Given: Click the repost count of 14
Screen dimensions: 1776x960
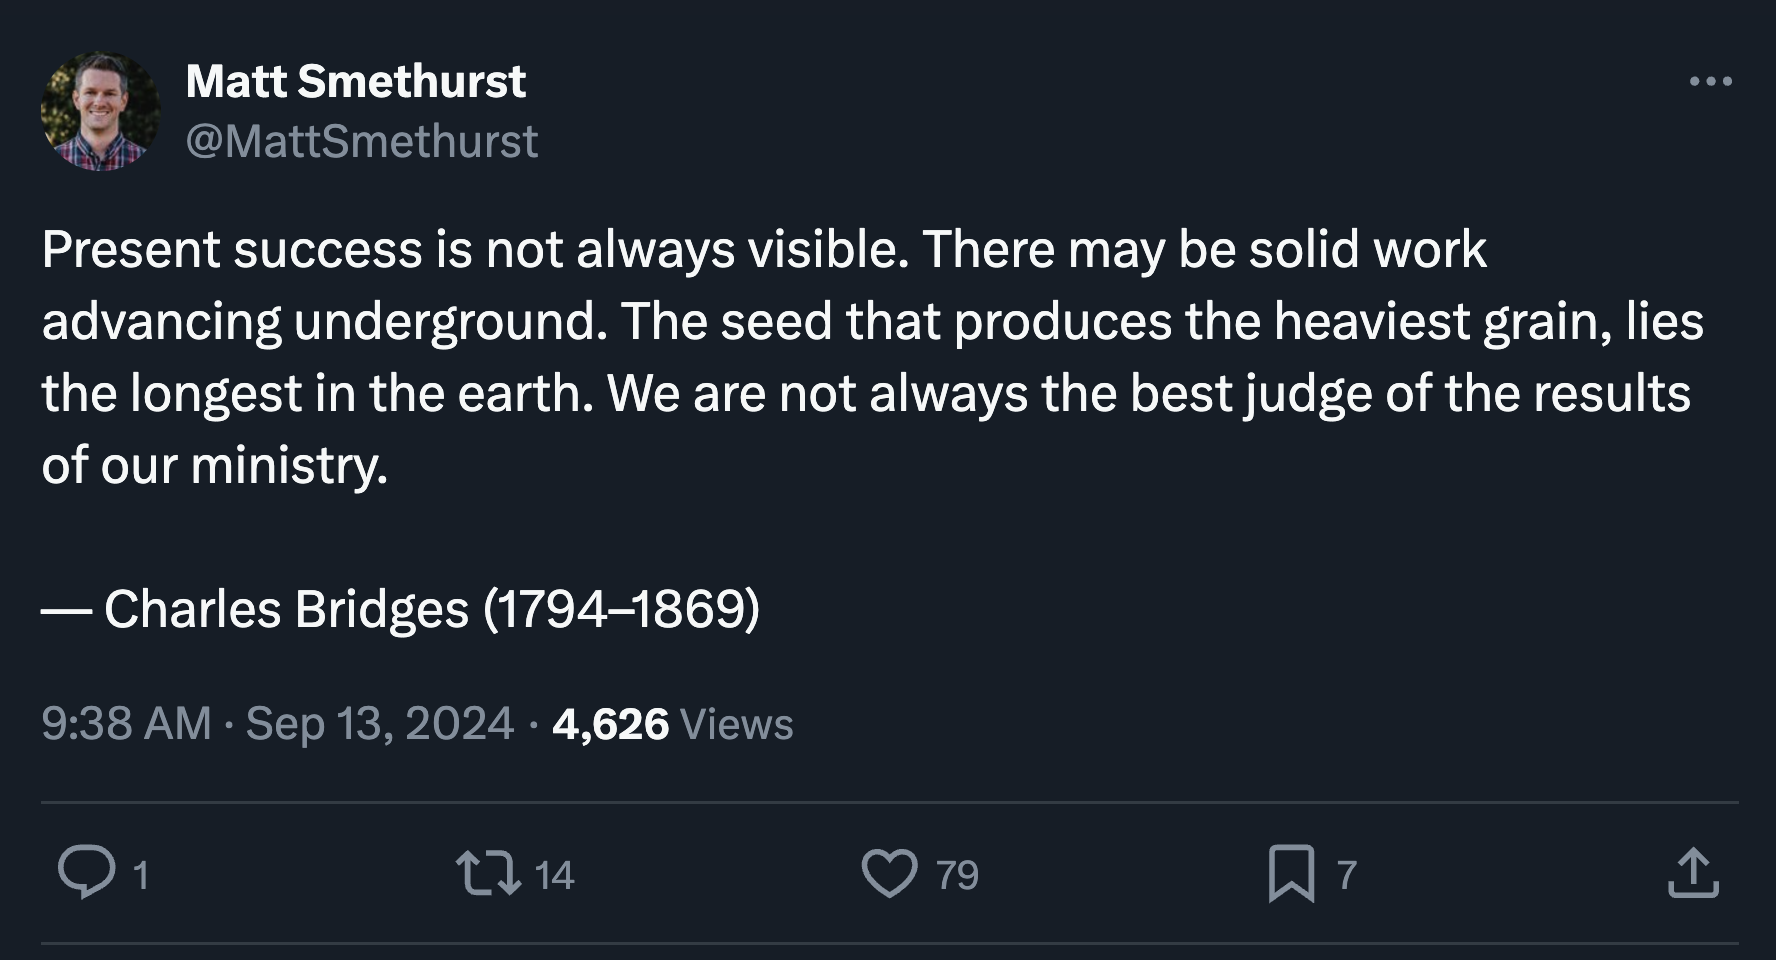Looking at the screenshot, I should click(x=554, y=875).
